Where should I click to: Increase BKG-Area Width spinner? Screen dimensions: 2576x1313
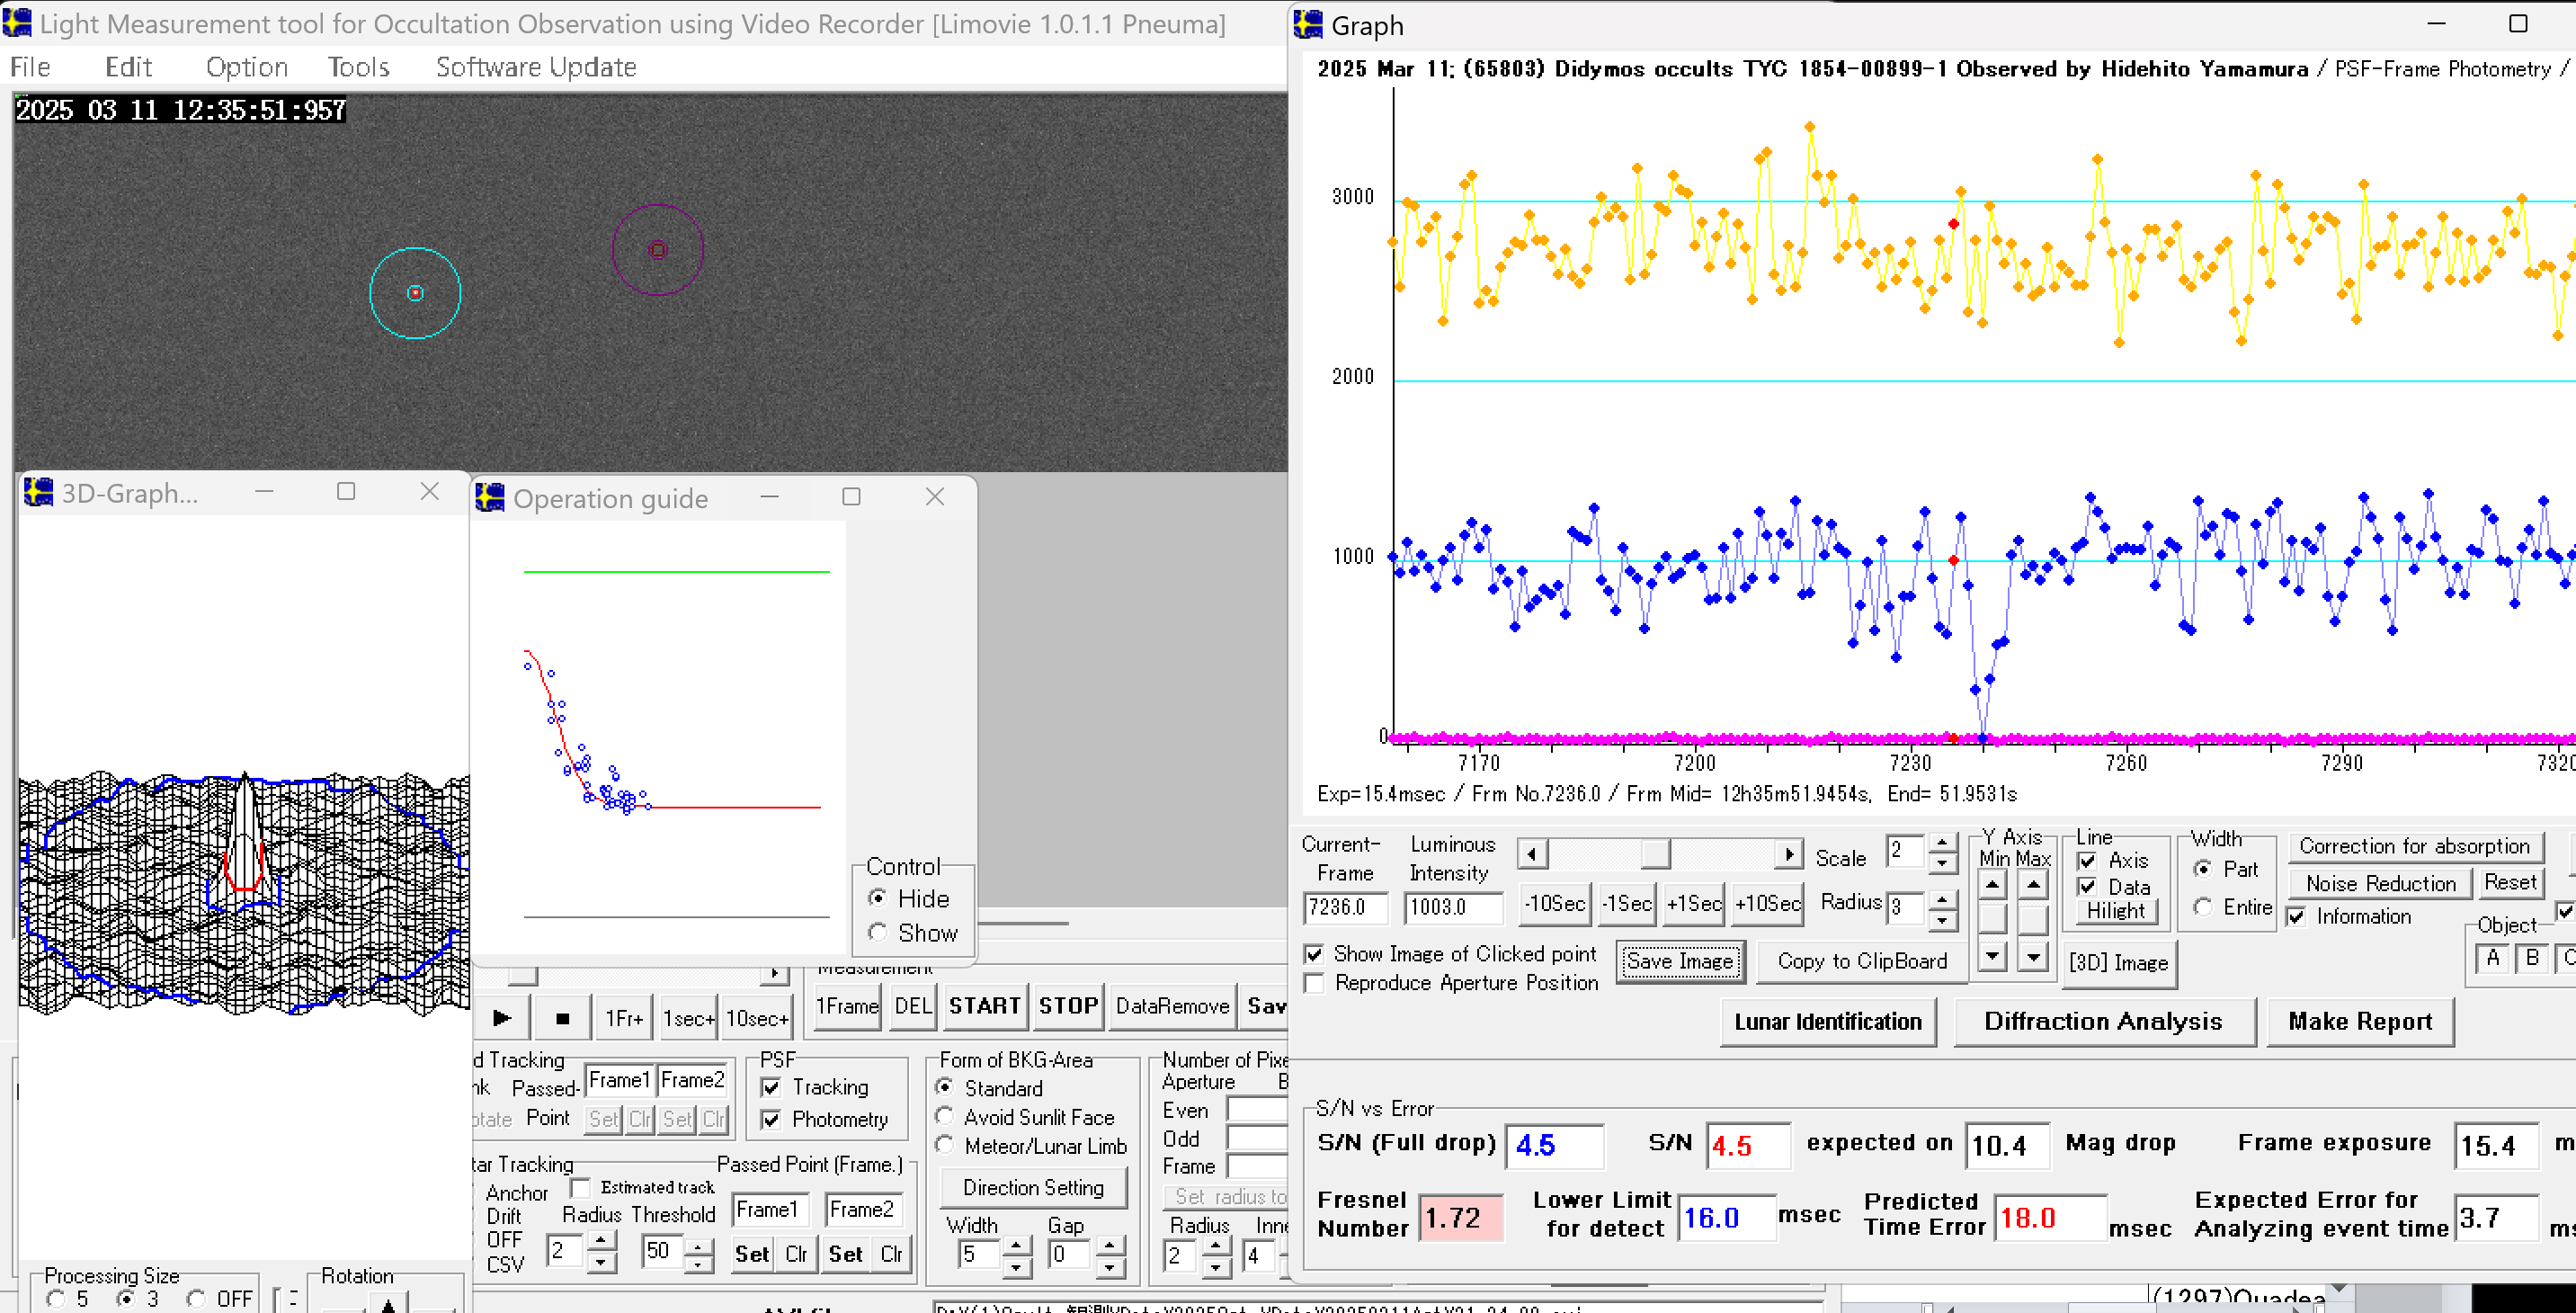point(1015,1244)
